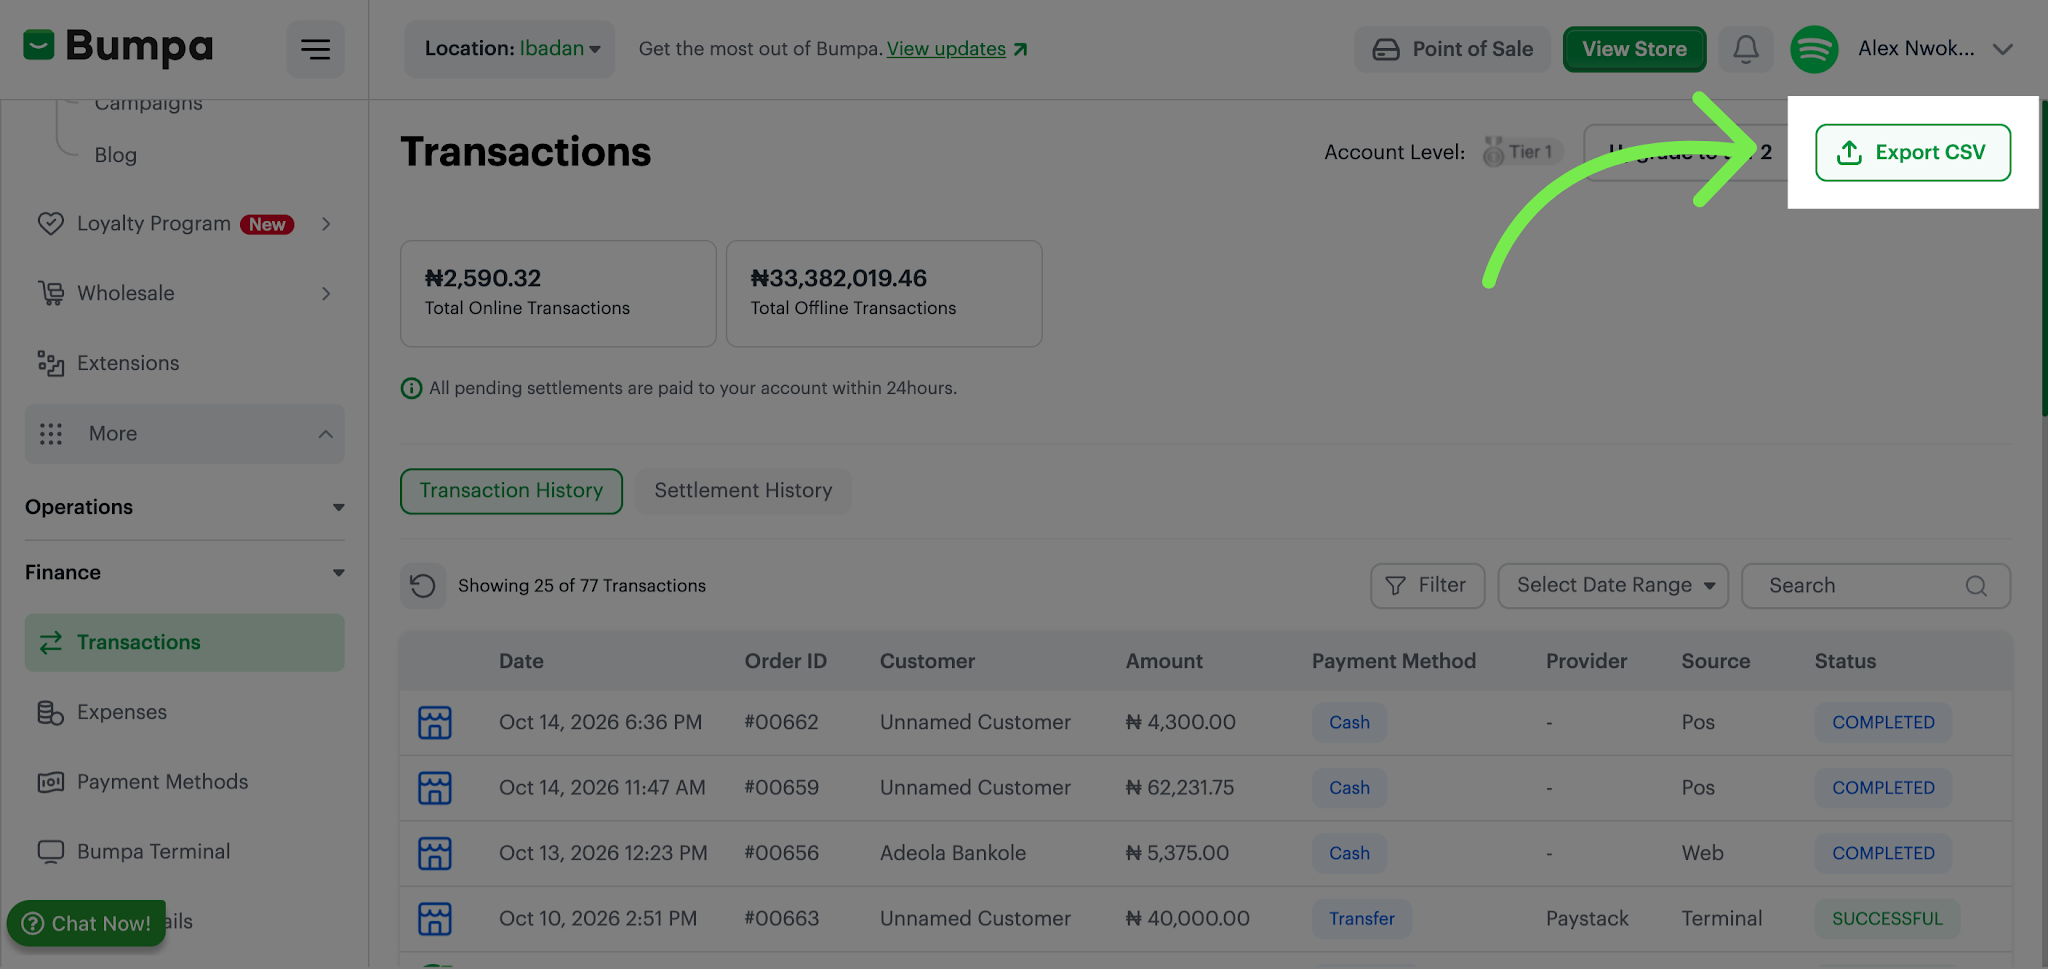Click the SUCCESSFUL status badge
The height and width of the screenshot is (969, 2048).
point(1887,919)
